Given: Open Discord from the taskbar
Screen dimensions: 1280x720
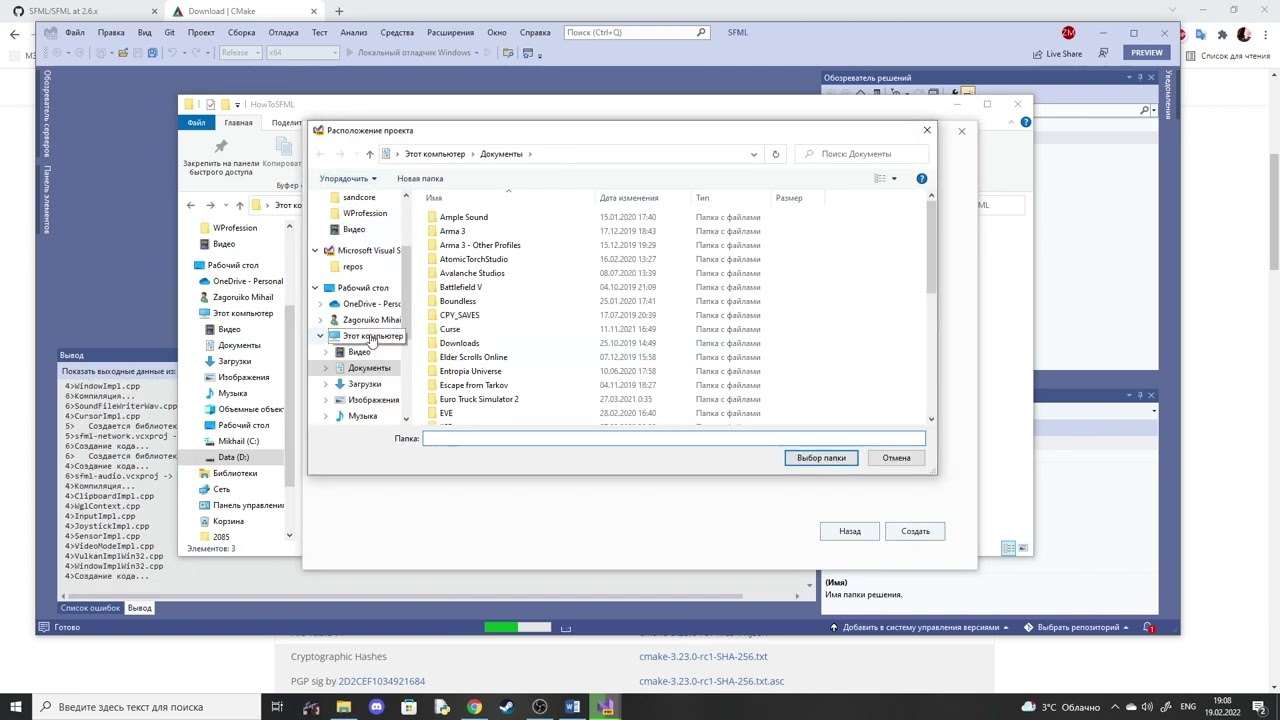Looking at the screenshot, I should (376, 707).
